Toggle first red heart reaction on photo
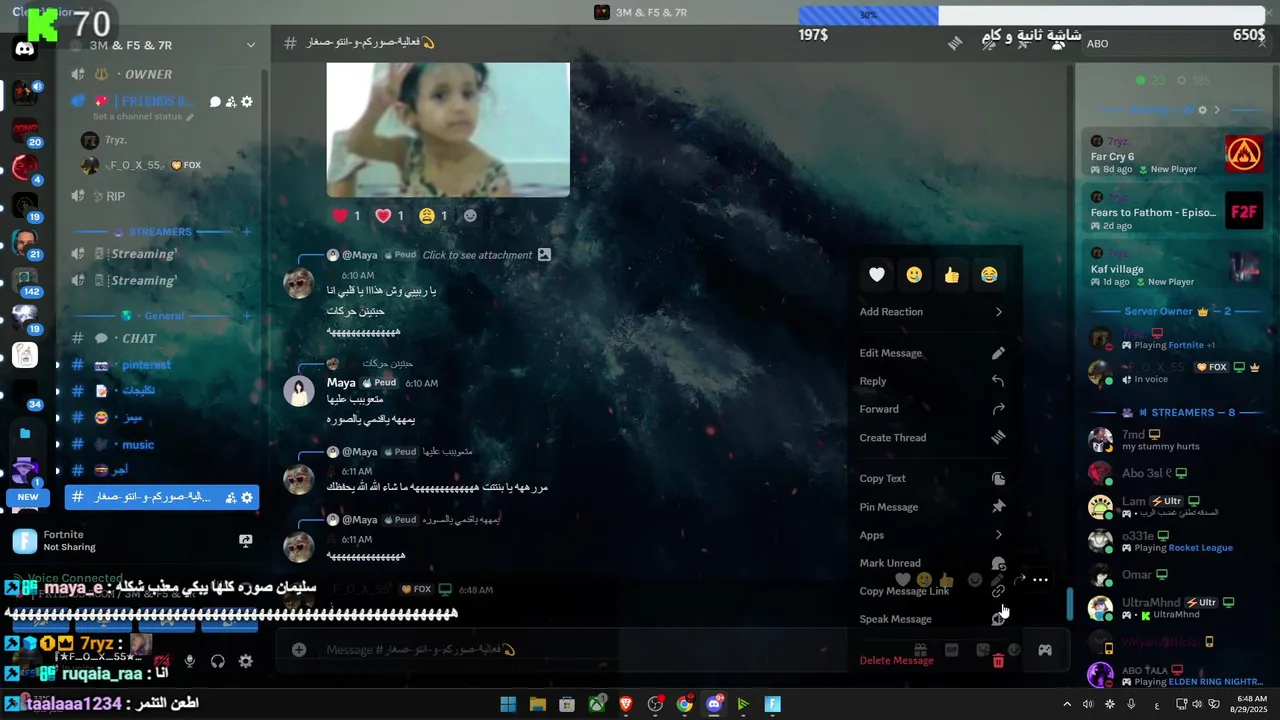The height and width of the screenshot is (720, 1280). pos(347,215)
